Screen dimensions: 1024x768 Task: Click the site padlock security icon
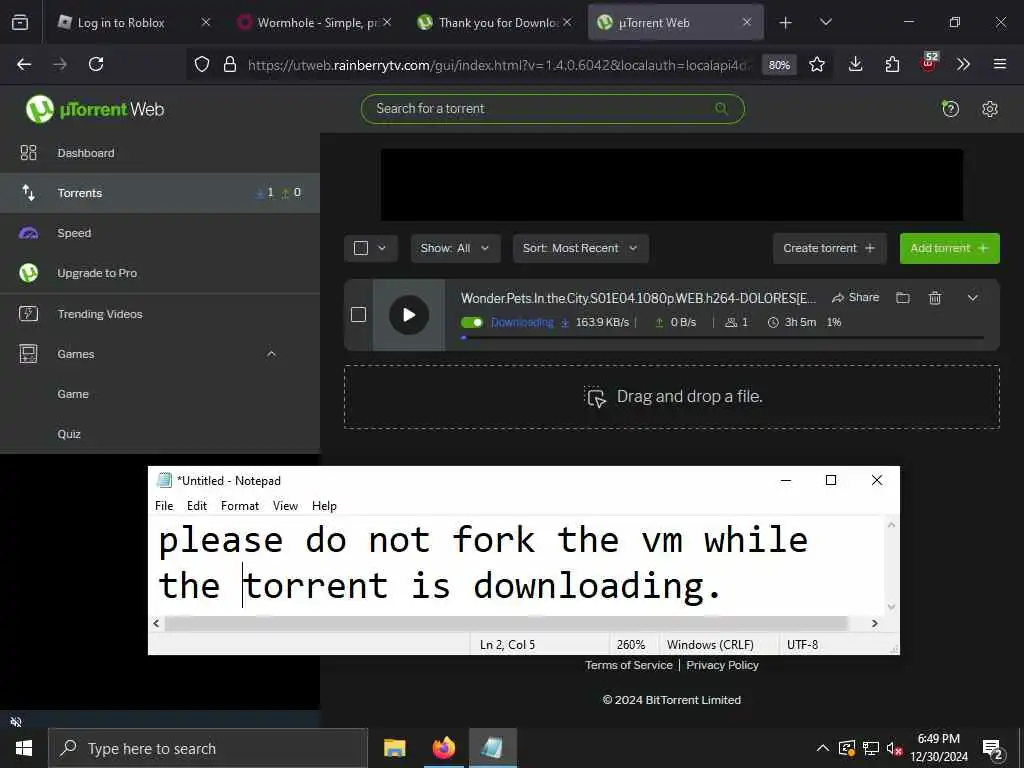[229, 64]
